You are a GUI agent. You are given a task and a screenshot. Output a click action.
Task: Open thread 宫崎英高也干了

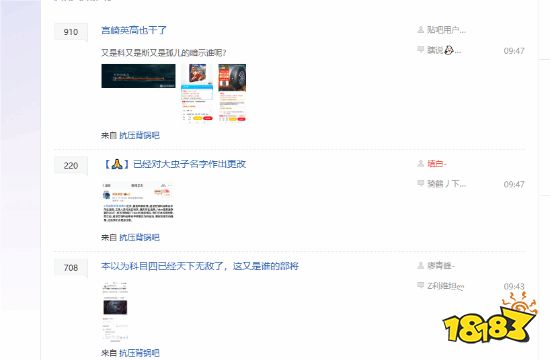[x=134, y=30]
